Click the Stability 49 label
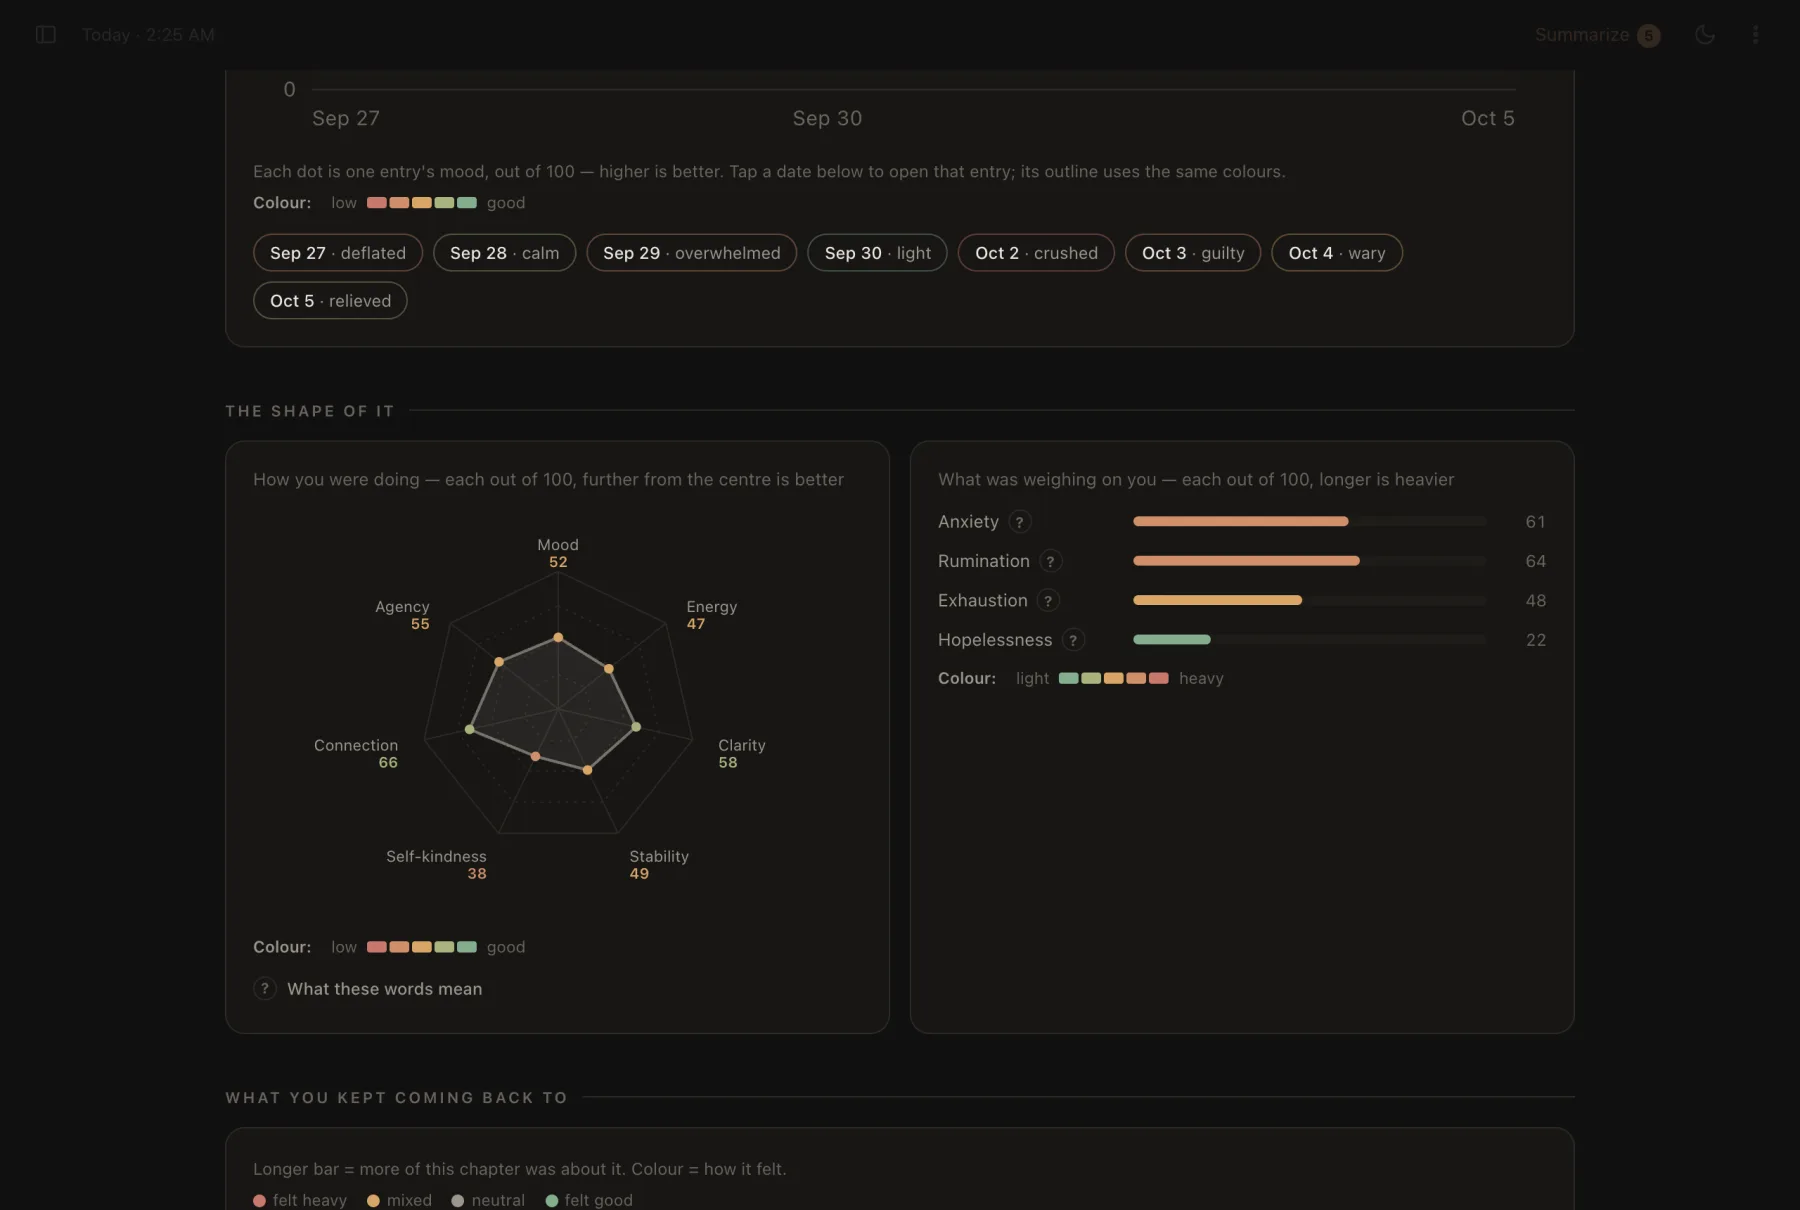This screenshot has height=1210, width=1800. (658, 865)
